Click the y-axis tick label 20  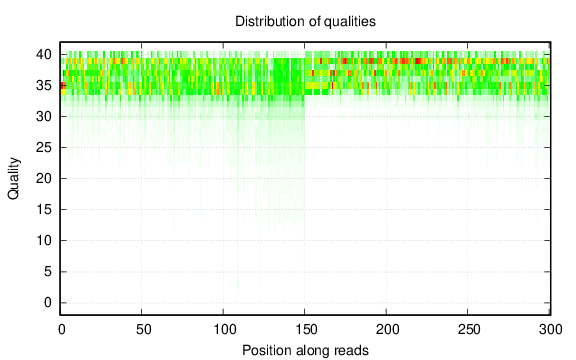click(43, 179)
